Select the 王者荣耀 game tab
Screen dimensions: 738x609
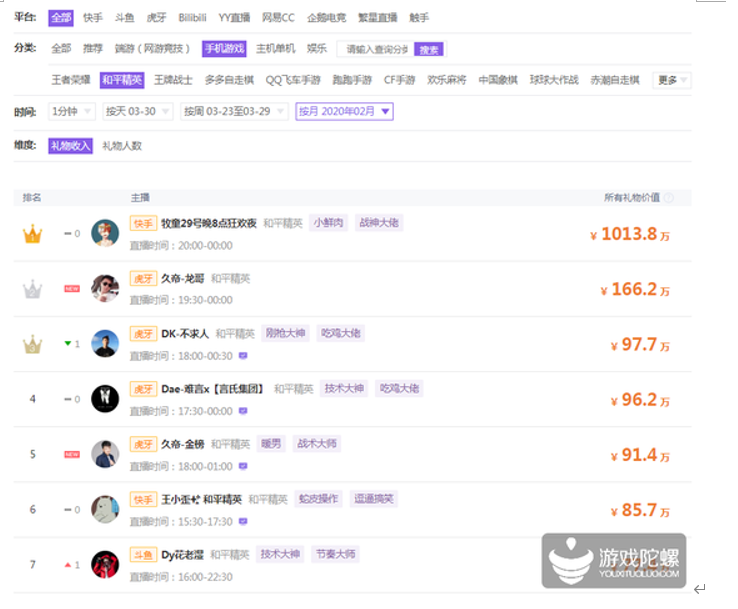coord(71,80)
